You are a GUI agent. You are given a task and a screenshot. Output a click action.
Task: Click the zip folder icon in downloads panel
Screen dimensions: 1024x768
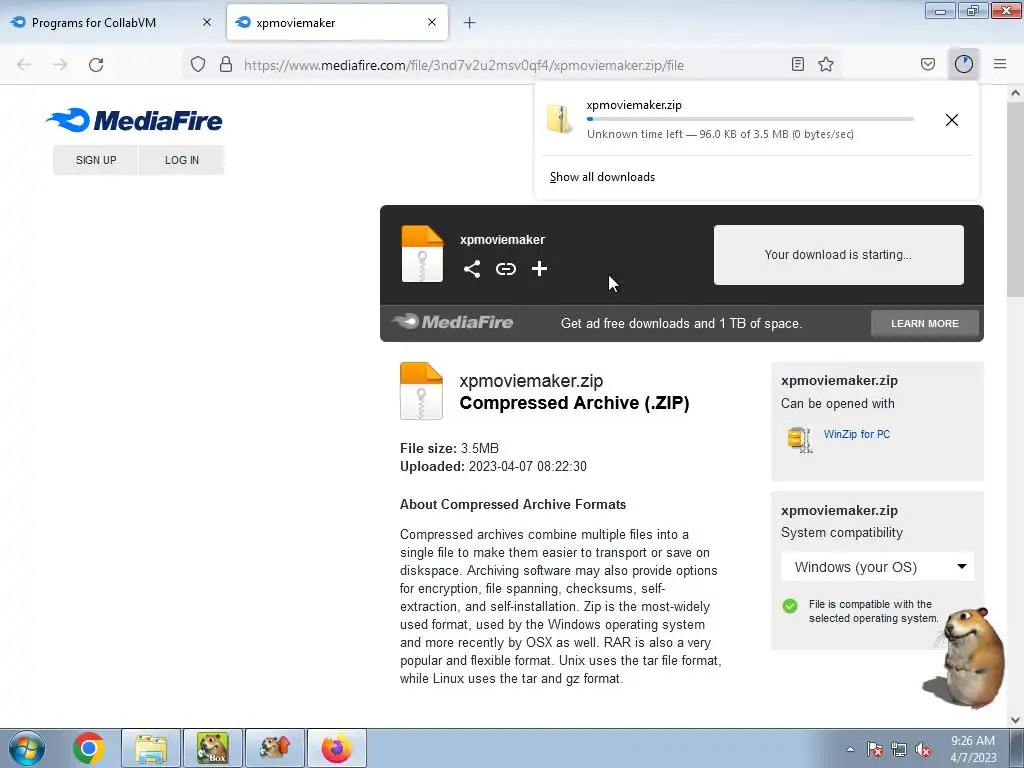pos(560,119)
